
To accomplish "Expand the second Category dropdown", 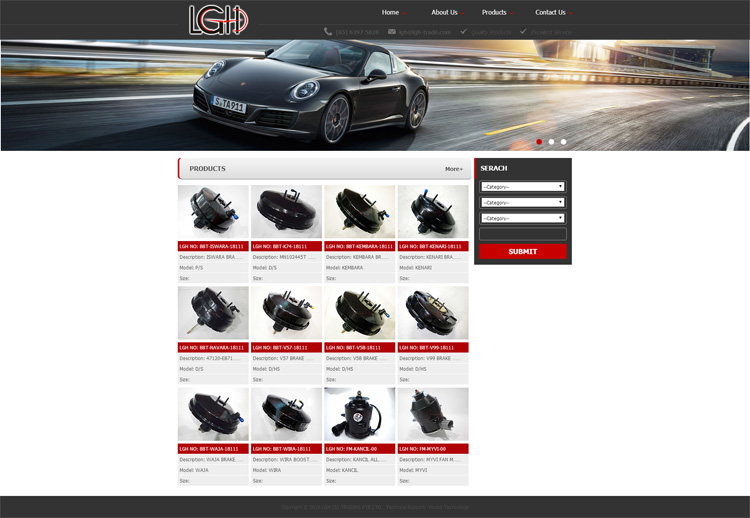I will coord(522,202).
